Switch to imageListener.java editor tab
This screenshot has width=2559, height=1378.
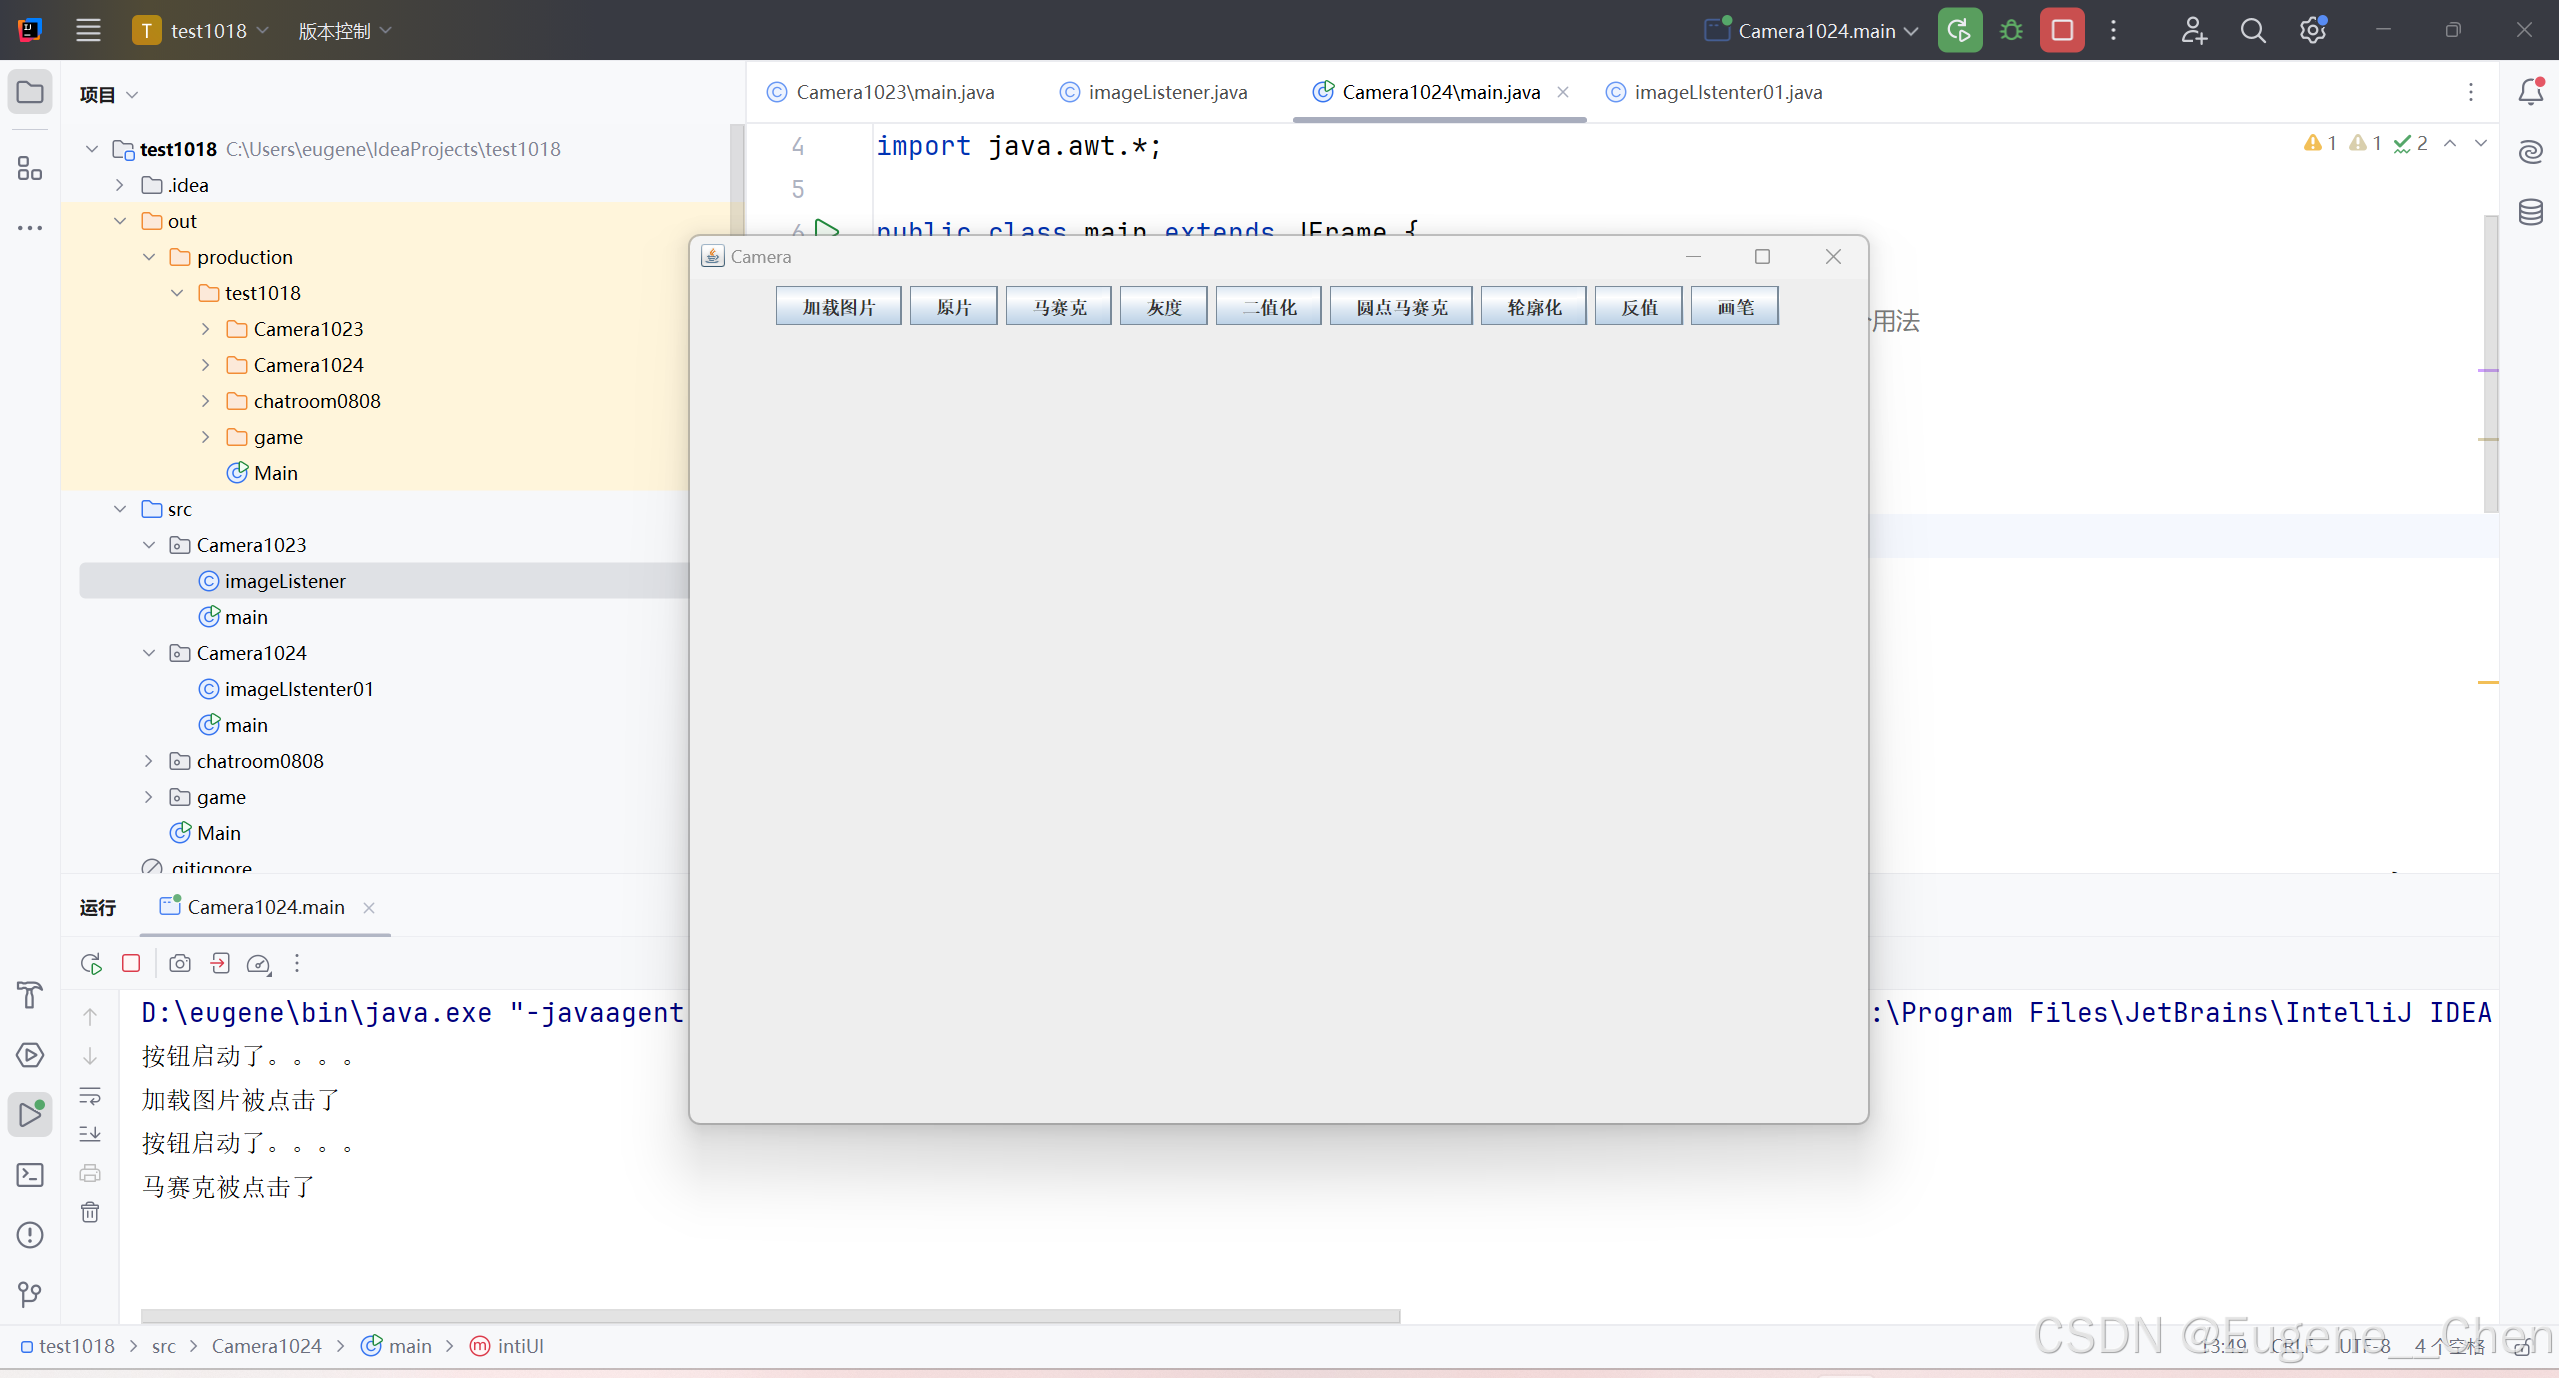pyautogui.click(x=1166, y=92)
